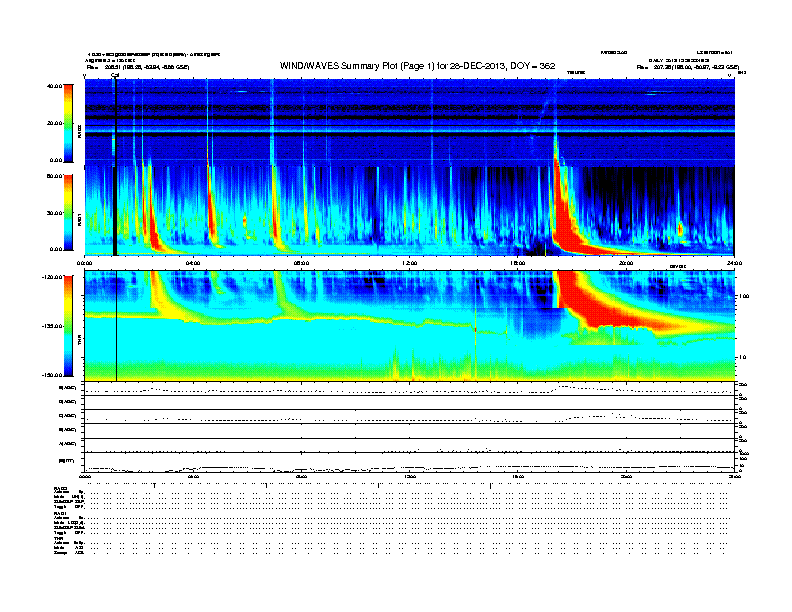Click the small red spot near 06:00 in RAD1

[244, 221]
